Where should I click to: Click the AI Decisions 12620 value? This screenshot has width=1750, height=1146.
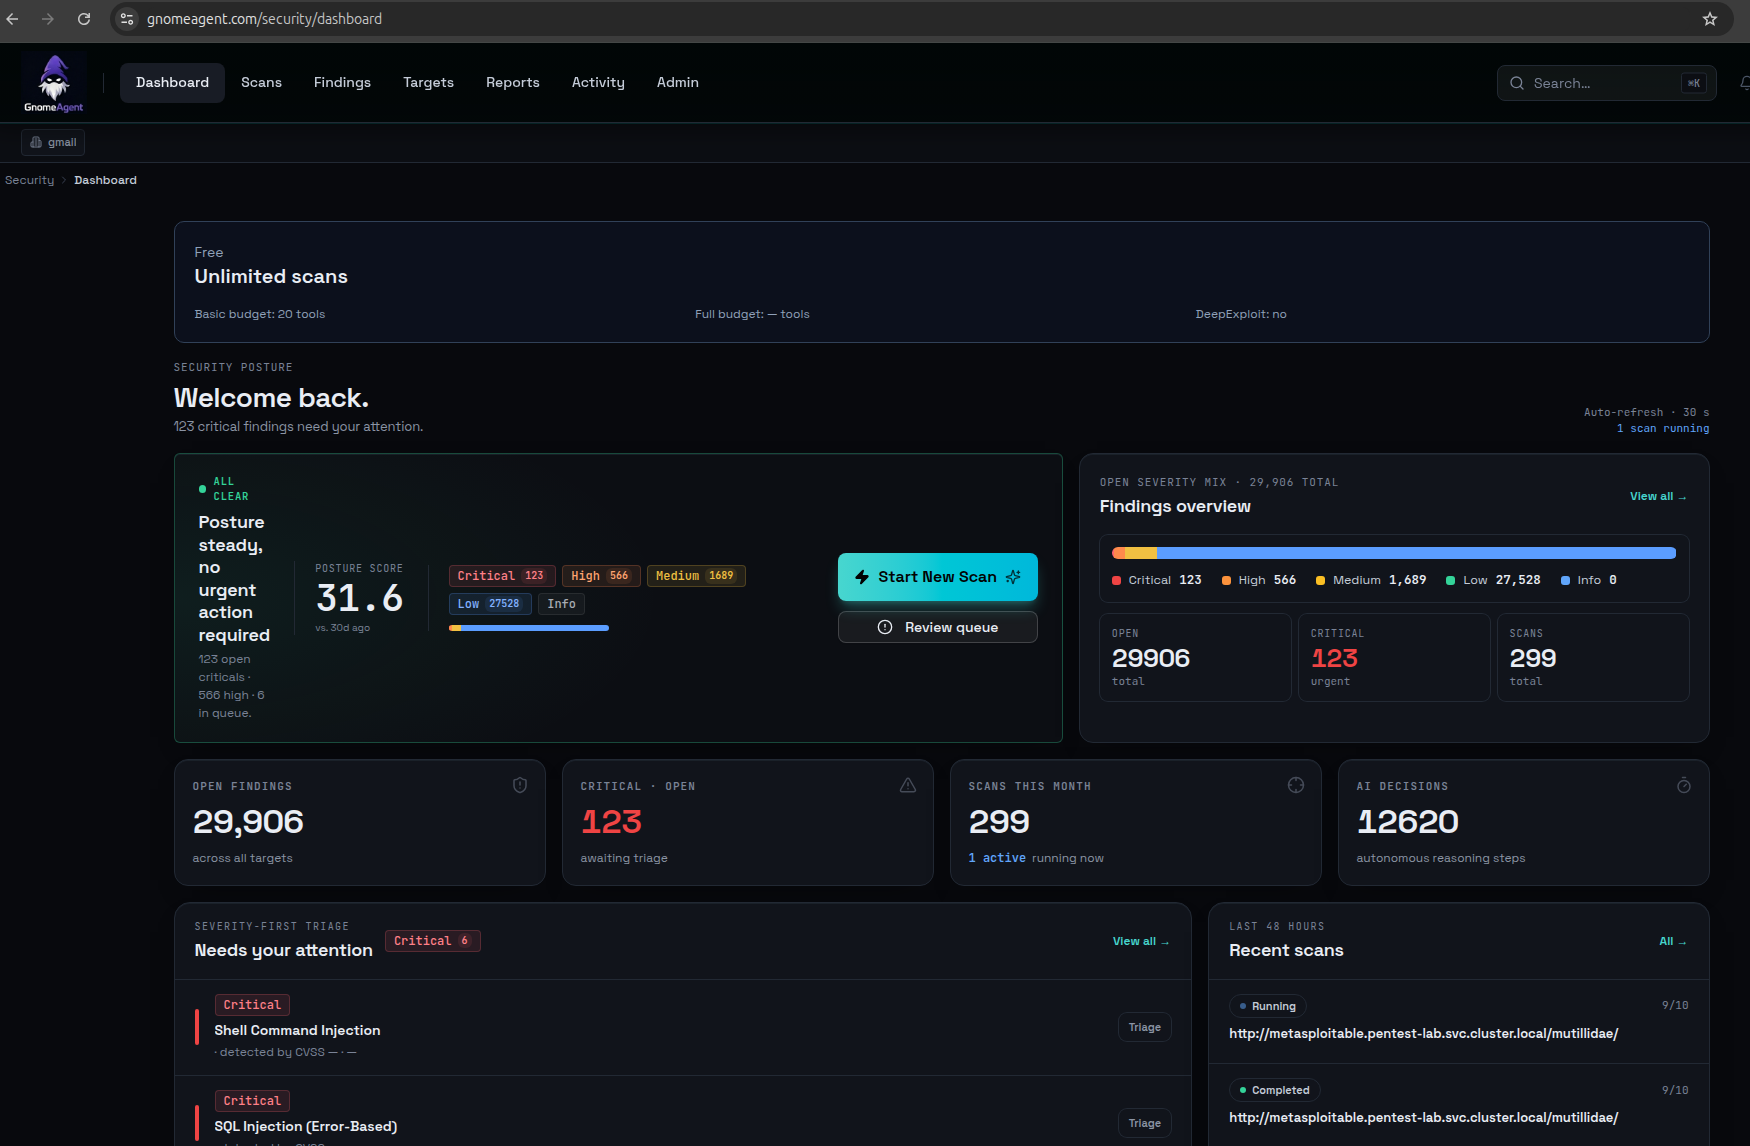click(1407, 822)
